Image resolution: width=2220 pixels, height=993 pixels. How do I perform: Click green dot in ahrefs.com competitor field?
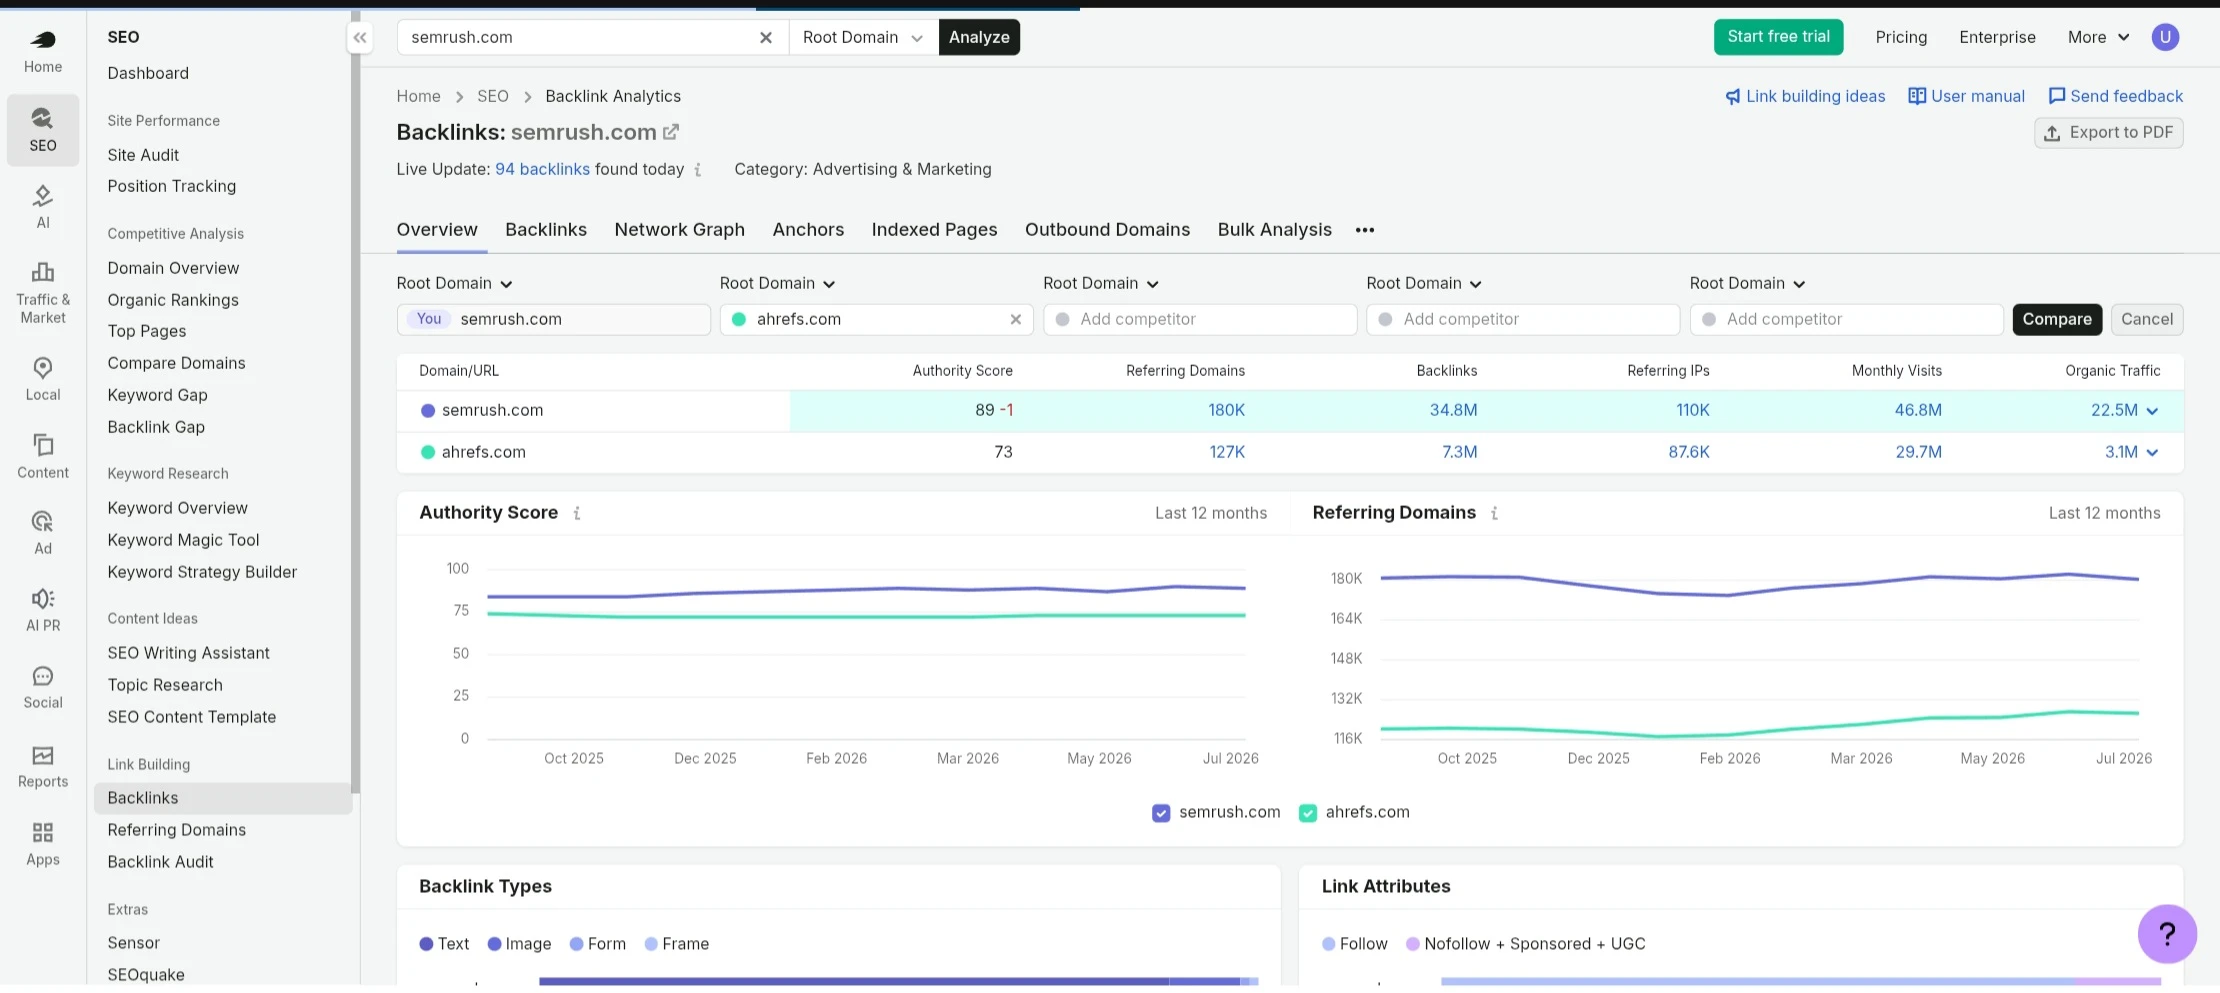739,319
